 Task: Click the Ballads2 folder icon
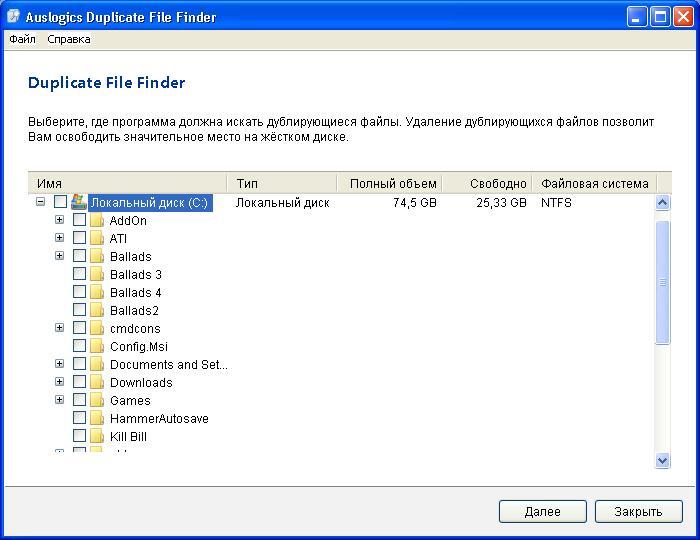(97, 311)
